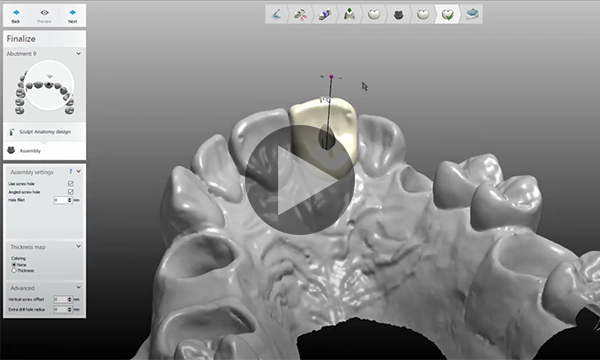Toggle the Angled screw hole checkbox
Screen dimensions: 600x360
pos(70,192)
